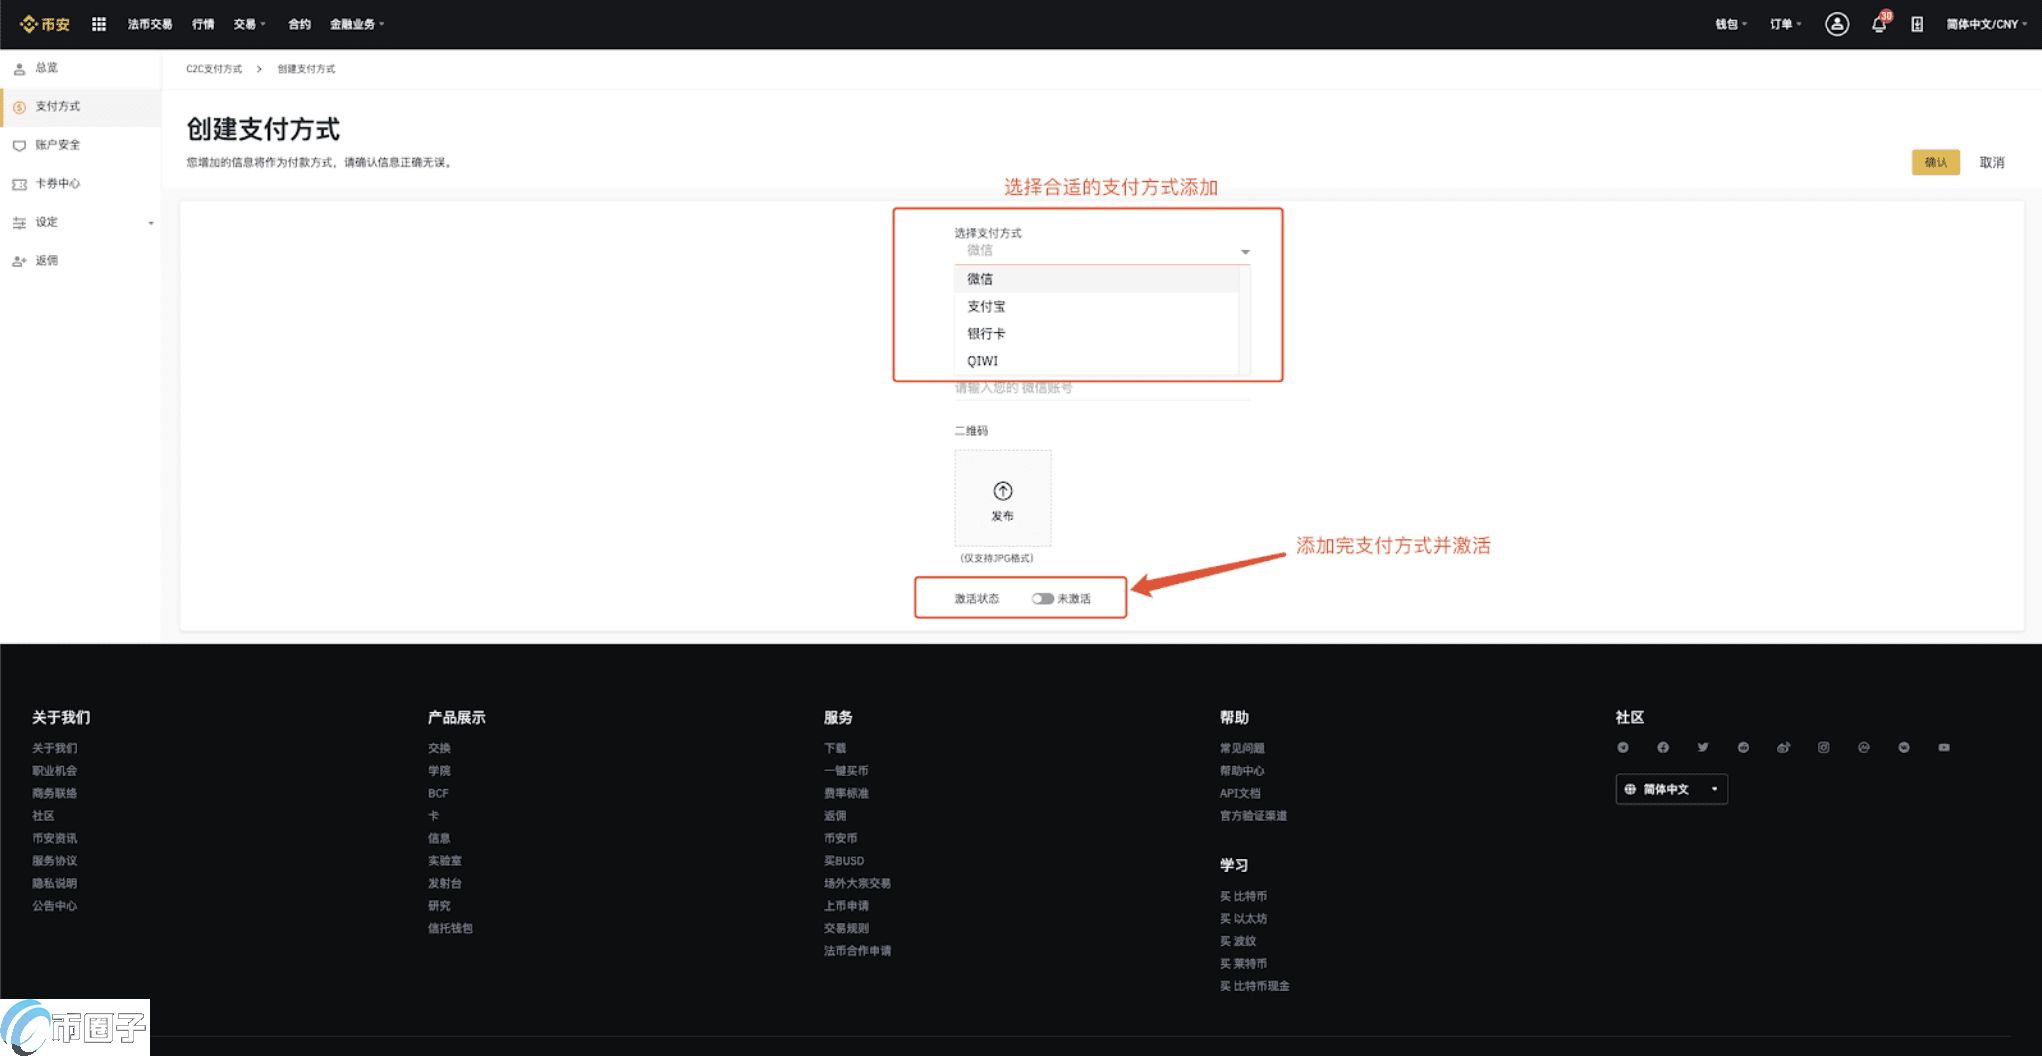Click the 取消 cancel button

[1992, 162]
